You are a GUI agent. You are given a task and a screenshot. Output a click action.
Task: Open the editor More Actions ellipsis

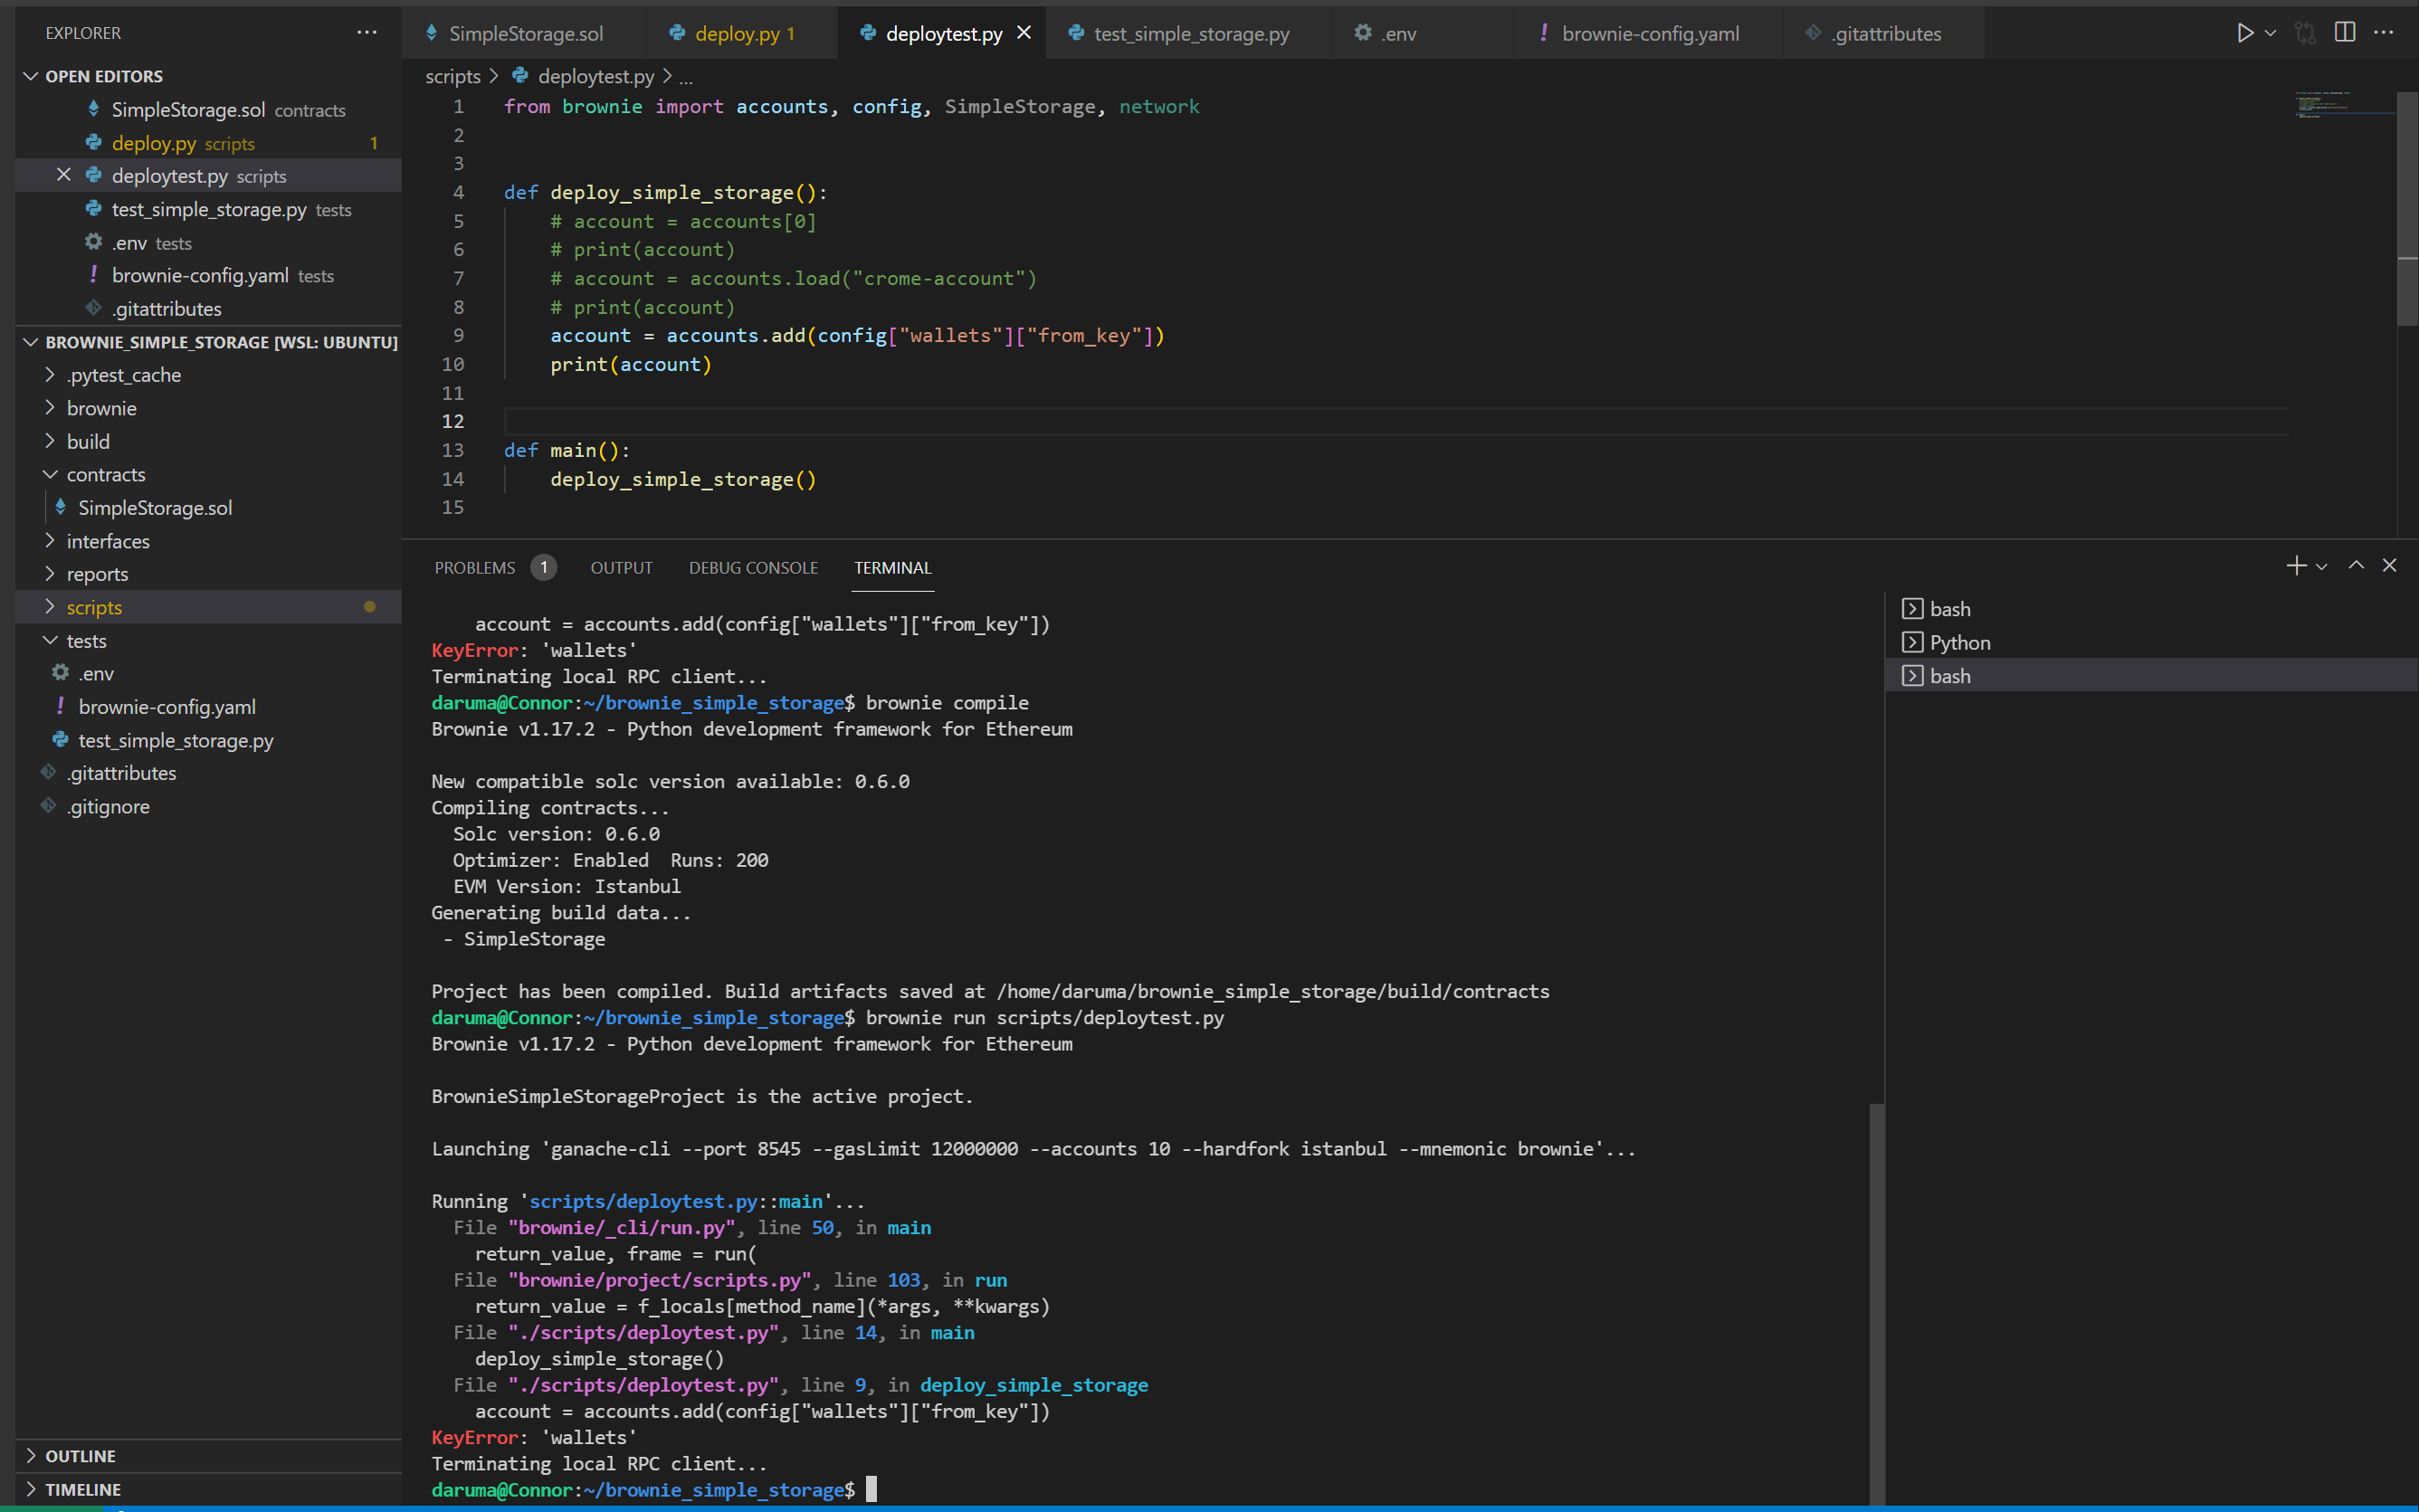tap(2384, 33)
